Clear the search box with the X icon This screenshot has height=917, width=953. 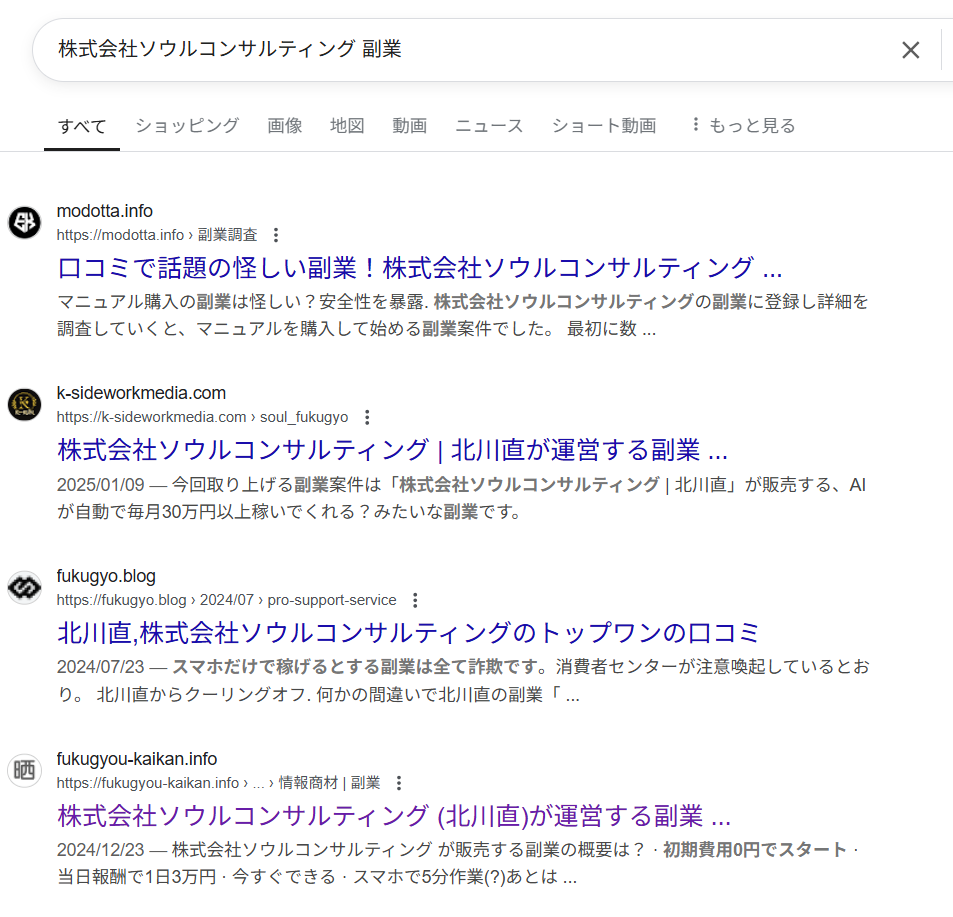coord(910,50)
